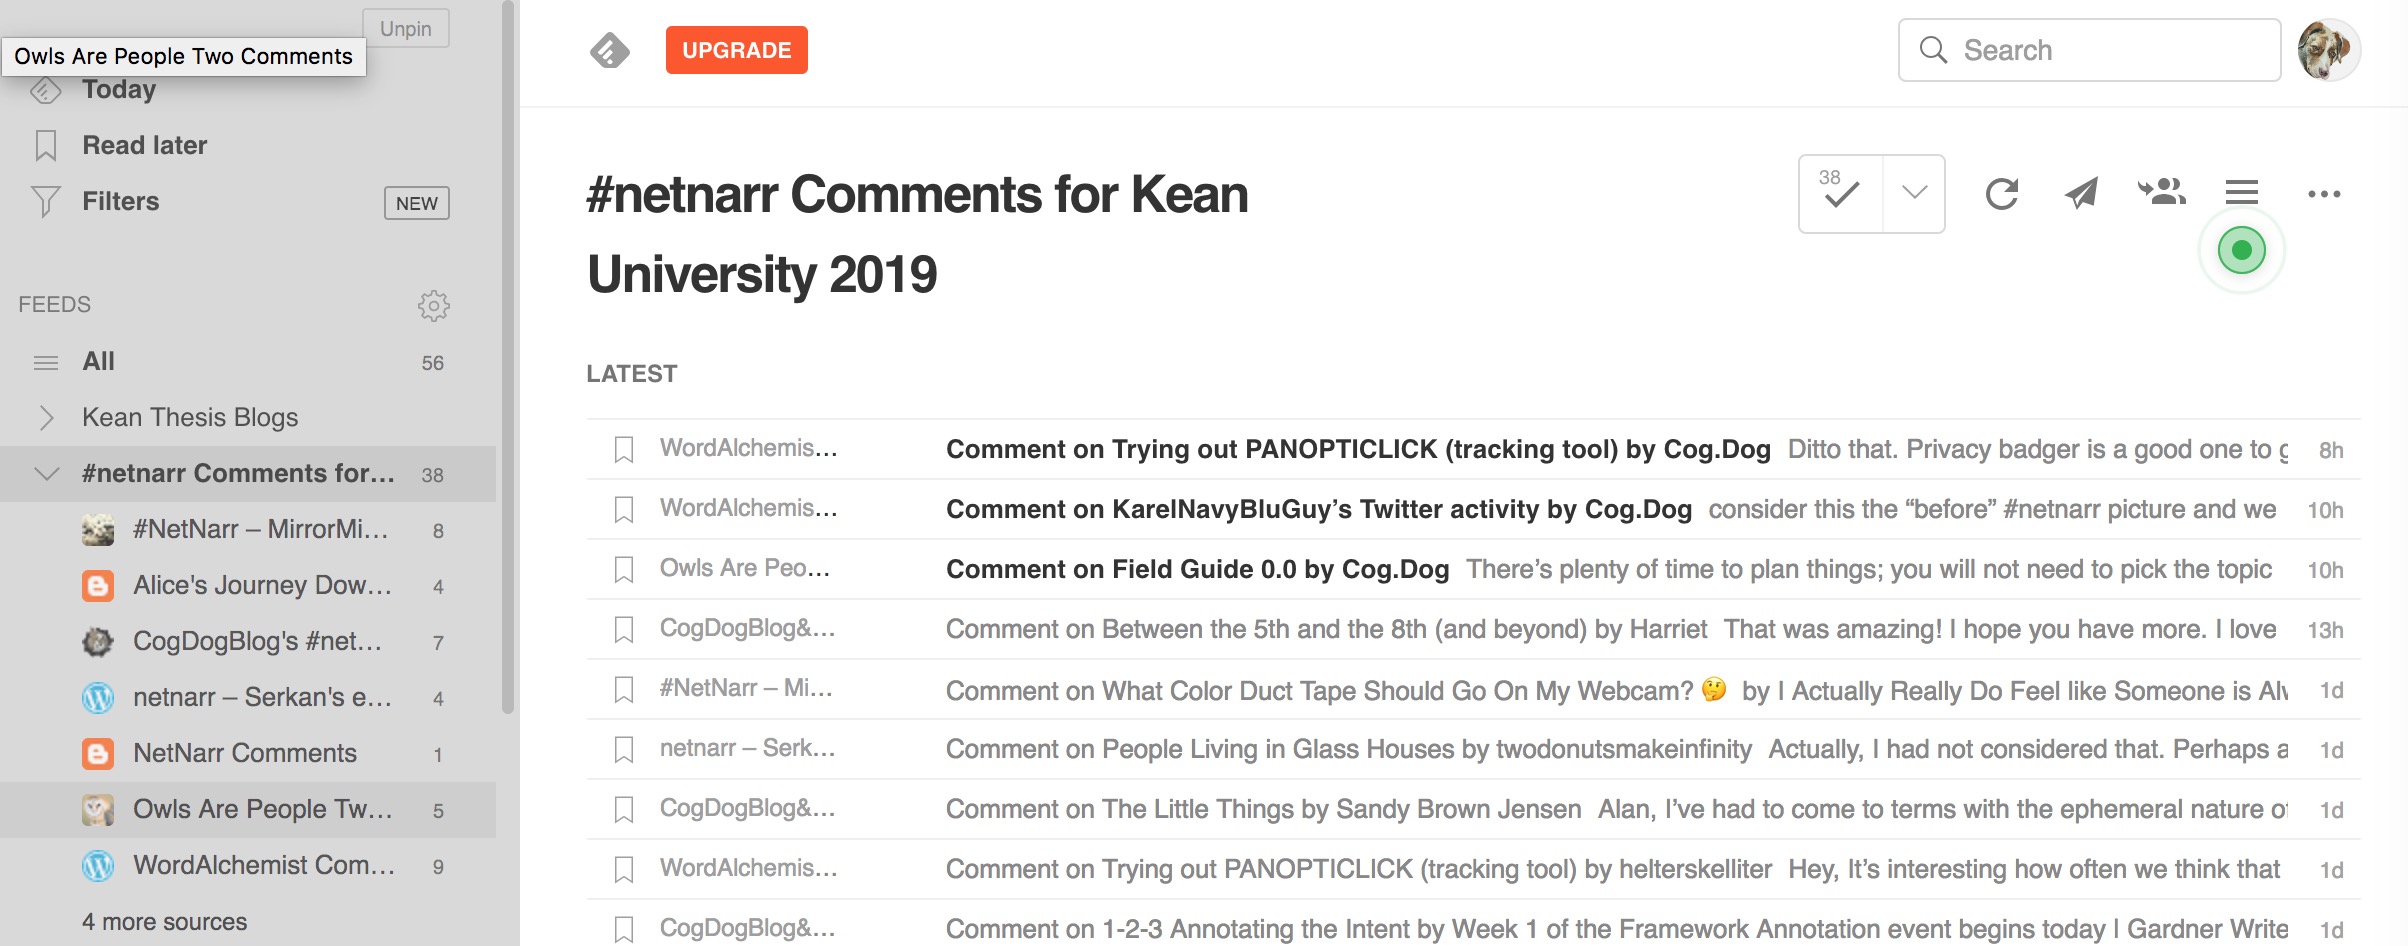Screen dimensions: 2408x946
Task: Collapse the #netnarr Comments category
Action: point(46,473)
